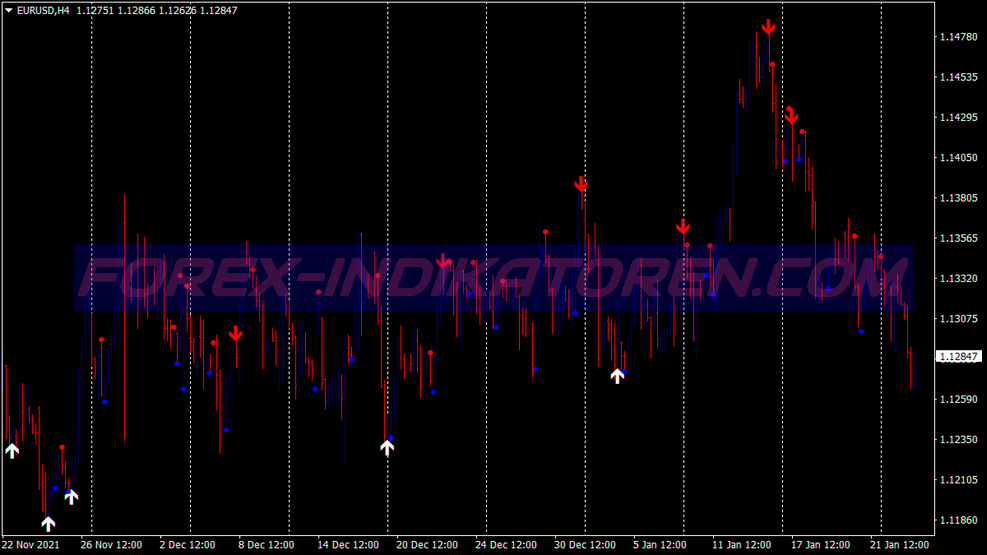
Task: Click the 30 Dec 12:00 time label
Action: coord(585,545)
